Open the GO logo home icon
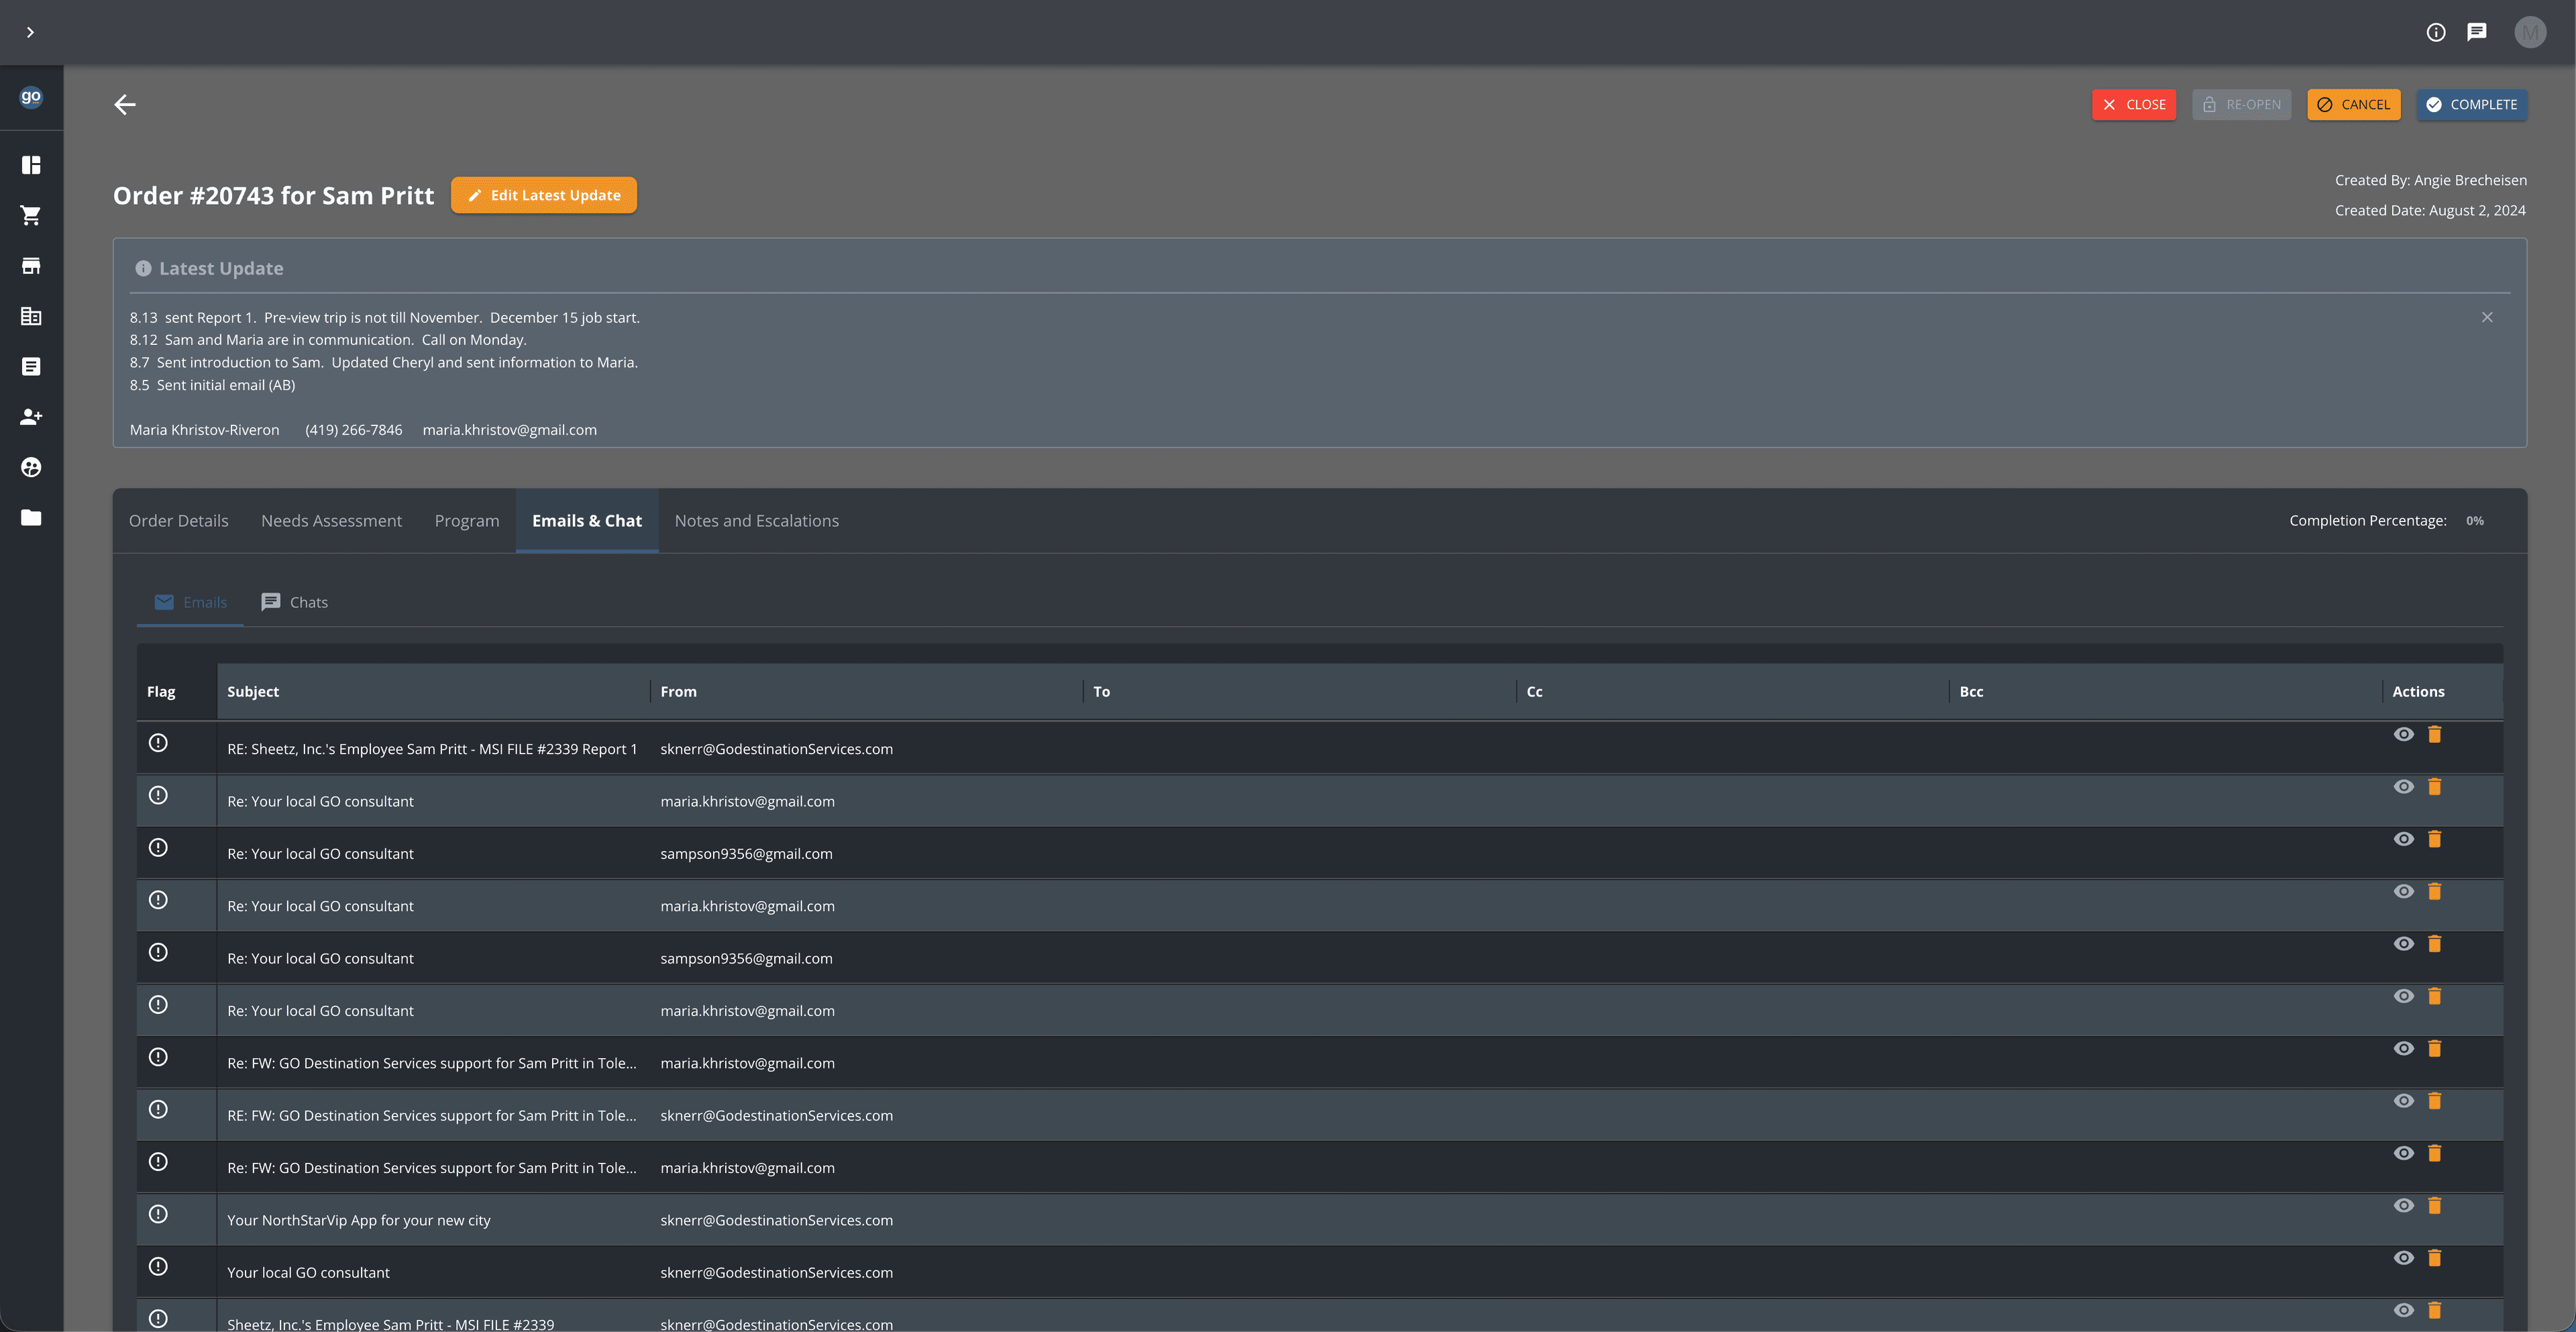 tap(31, 97)
